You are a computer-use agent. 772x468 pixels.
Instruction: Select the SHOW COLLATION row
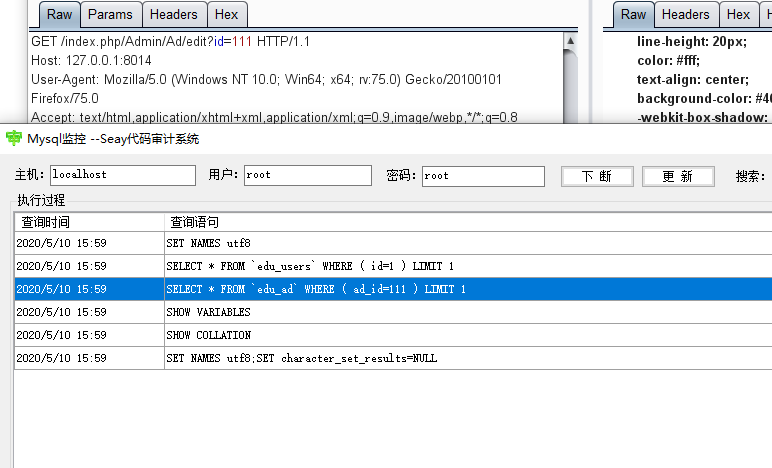click(x=393, y=335)
